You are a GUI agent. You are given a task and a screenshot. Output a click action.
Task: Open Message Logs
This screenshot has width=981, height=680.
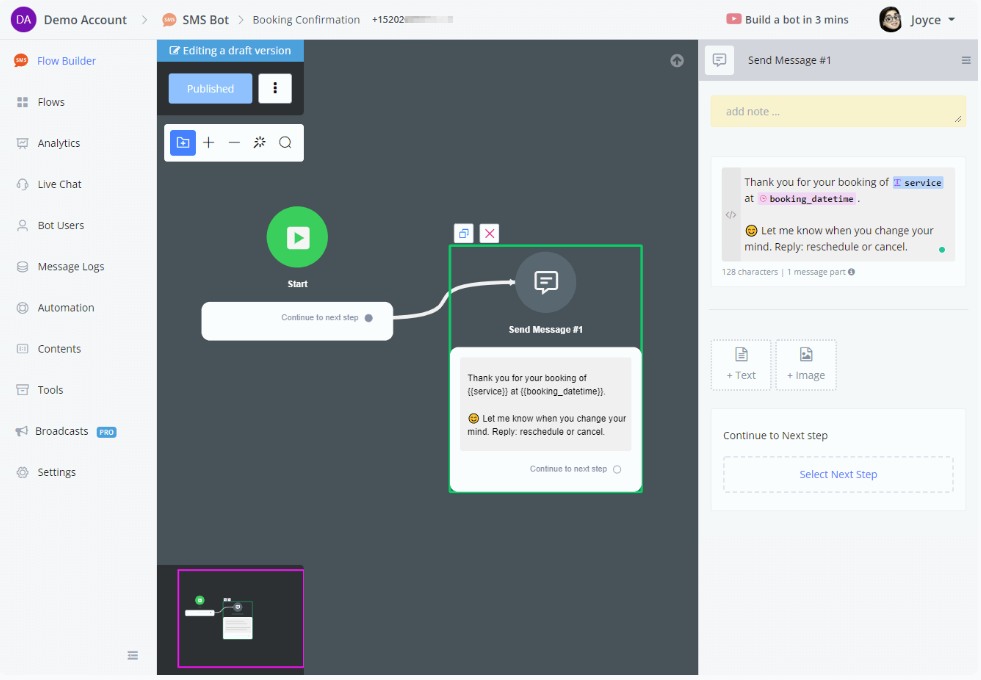60,266
